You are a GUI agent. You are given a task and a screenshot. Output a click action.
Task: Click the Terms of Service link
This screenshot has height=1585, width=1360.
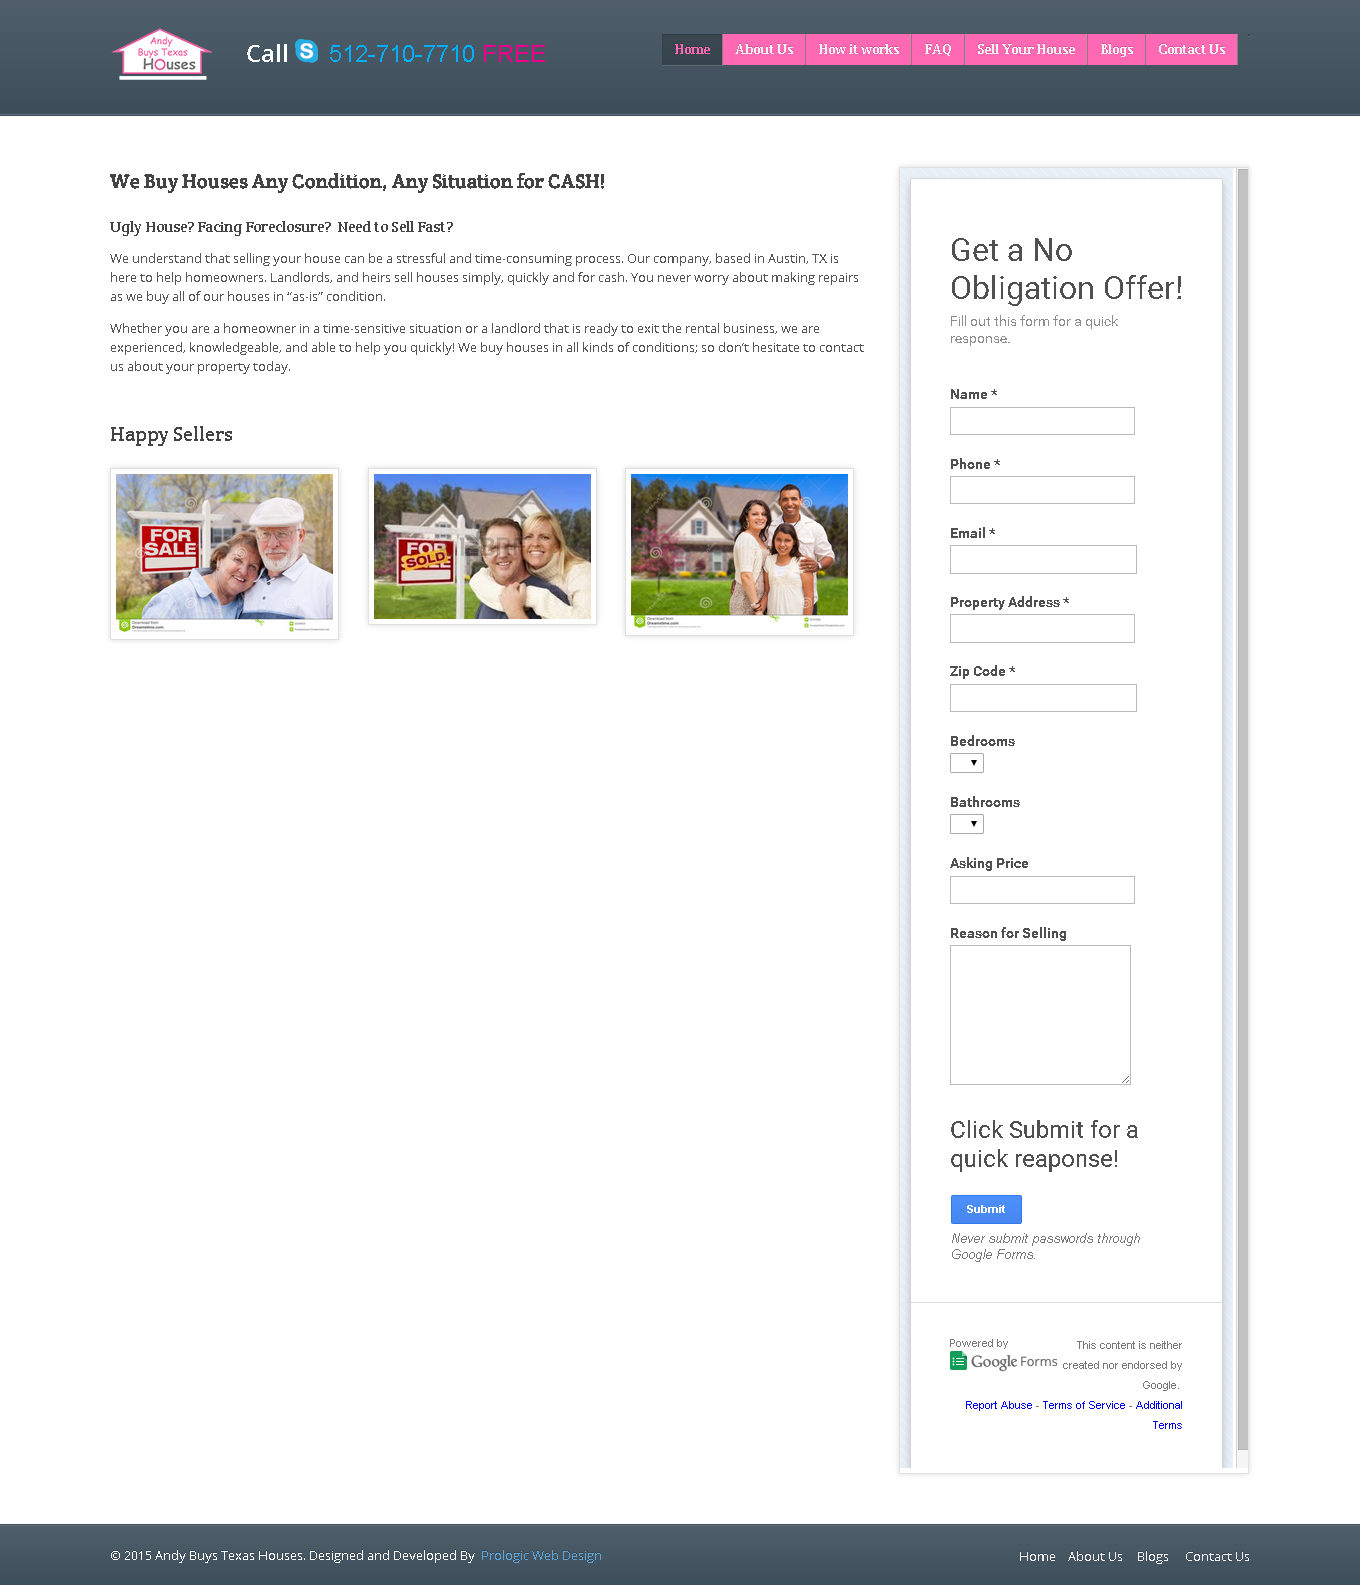point(1083,1405)
